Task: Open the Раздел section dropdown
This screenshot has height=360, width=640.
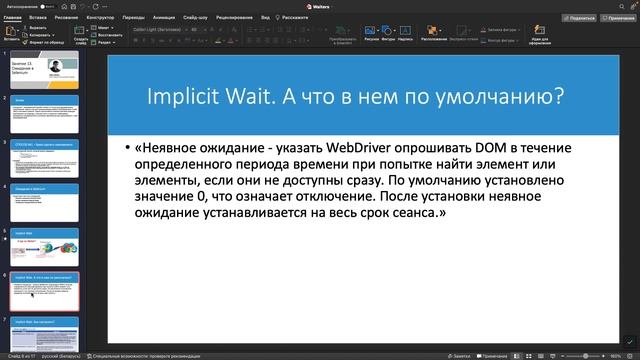Action: point(103,42)
